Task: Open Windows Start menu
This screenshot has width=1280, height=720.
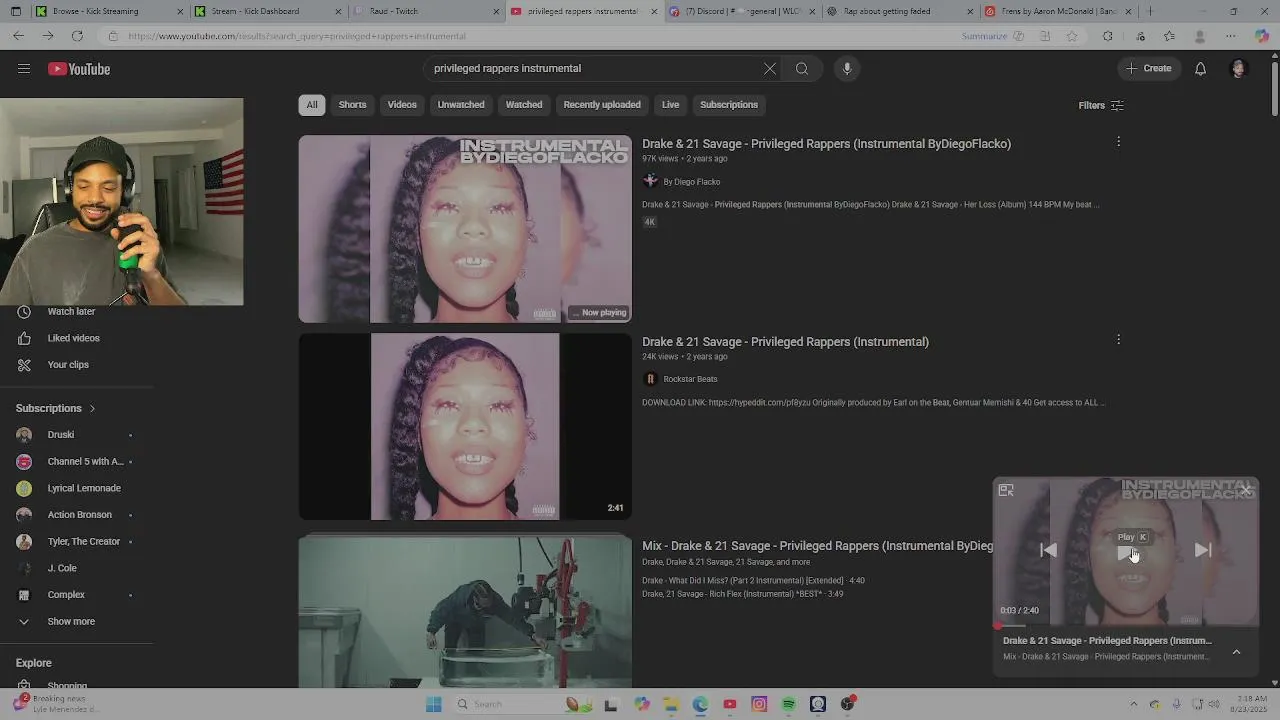Action: pyautogui.click(x=433, y=704)
